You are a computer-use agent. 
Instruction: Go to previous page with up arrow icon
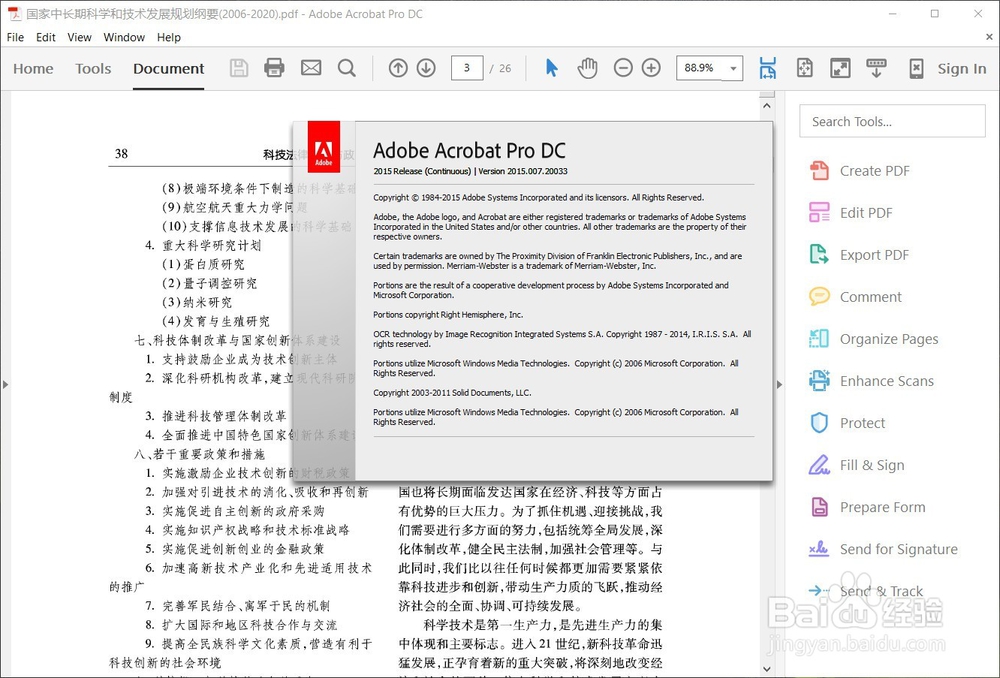click(x=397, y=67)
